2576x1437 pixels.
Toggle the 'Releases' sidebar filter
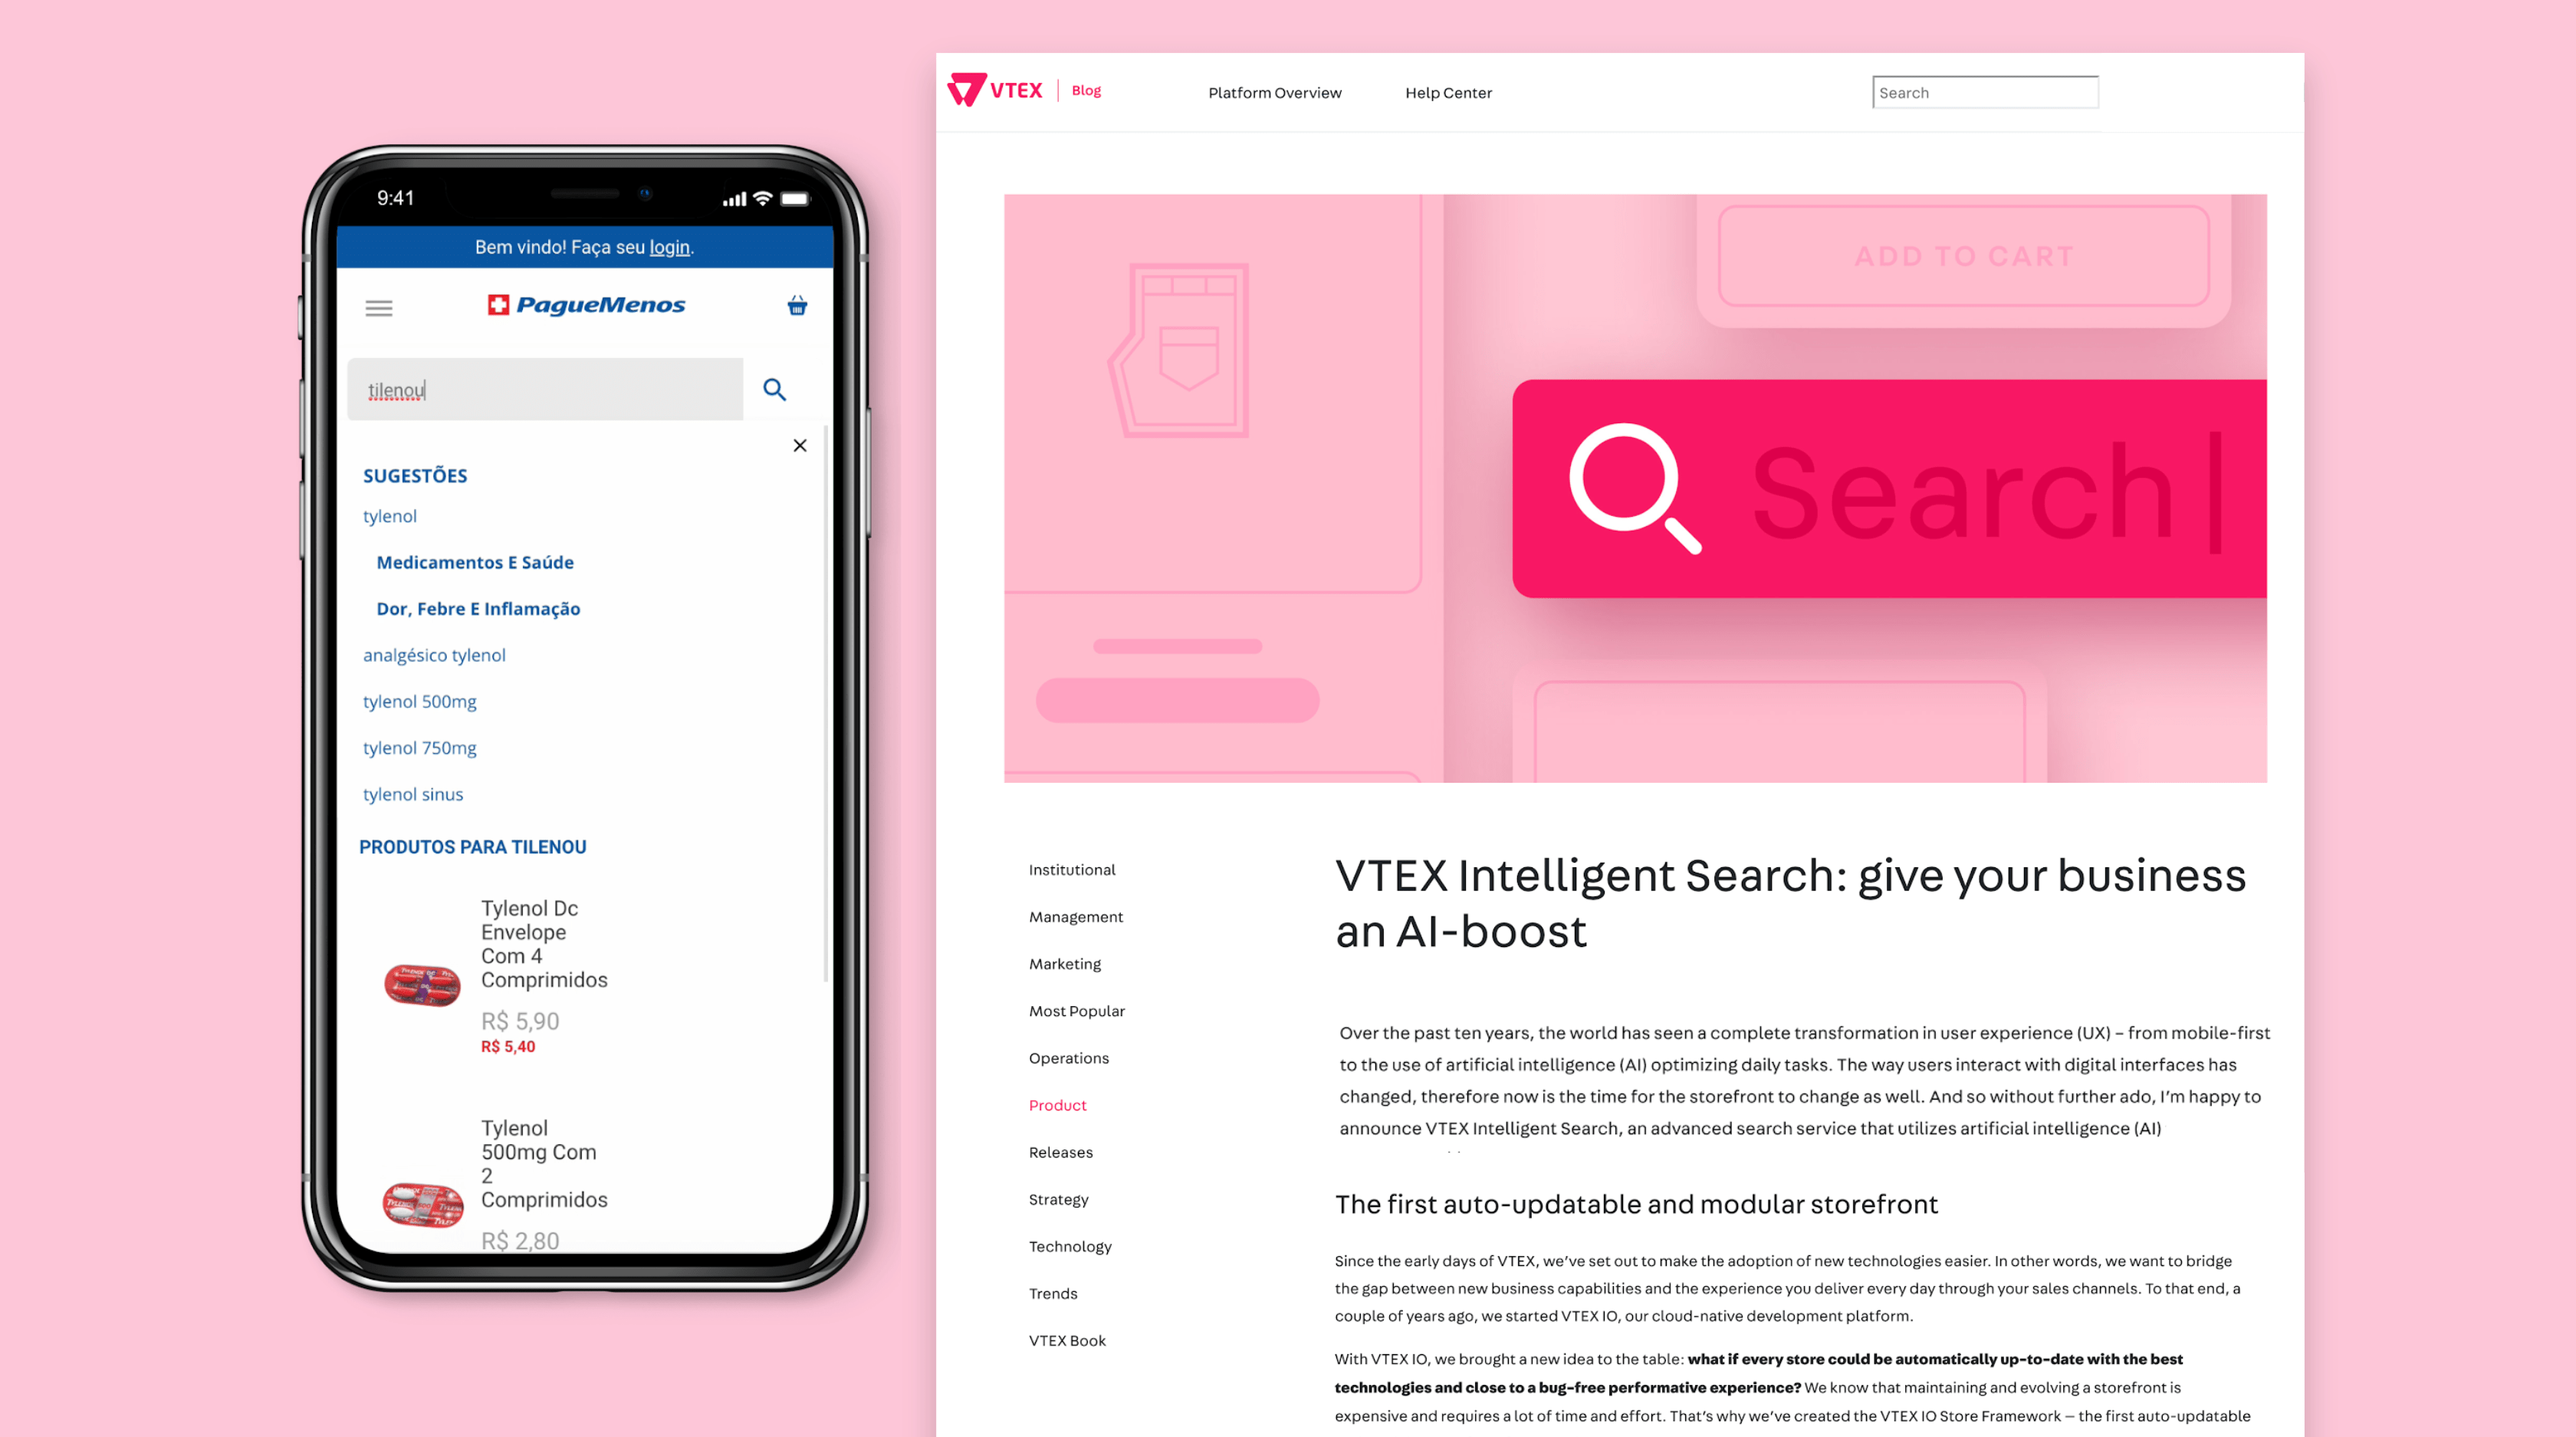pos(1060,1152)
